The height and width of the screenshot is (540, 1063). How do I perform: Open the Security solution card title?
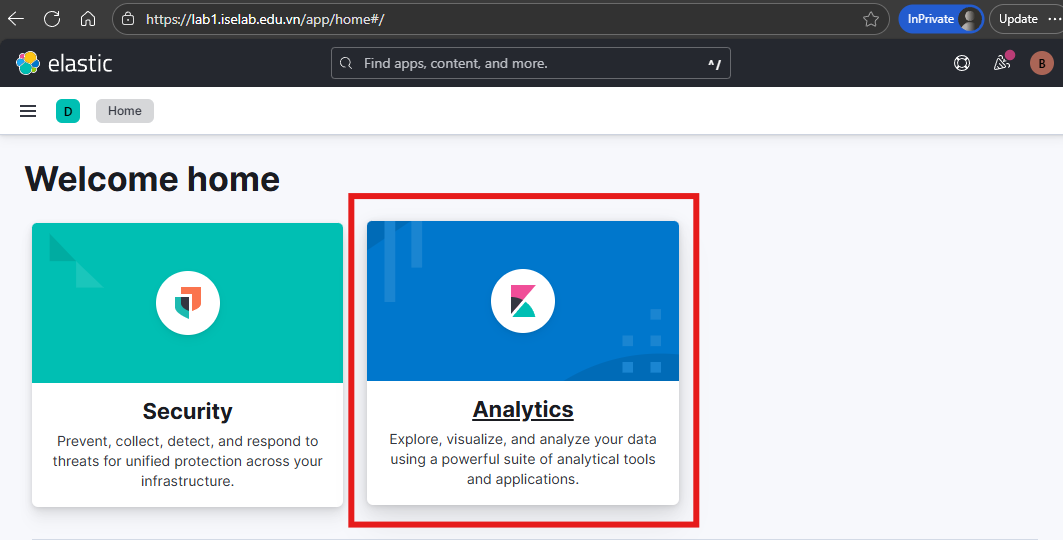pyautogui.click(x=187, y=411)
